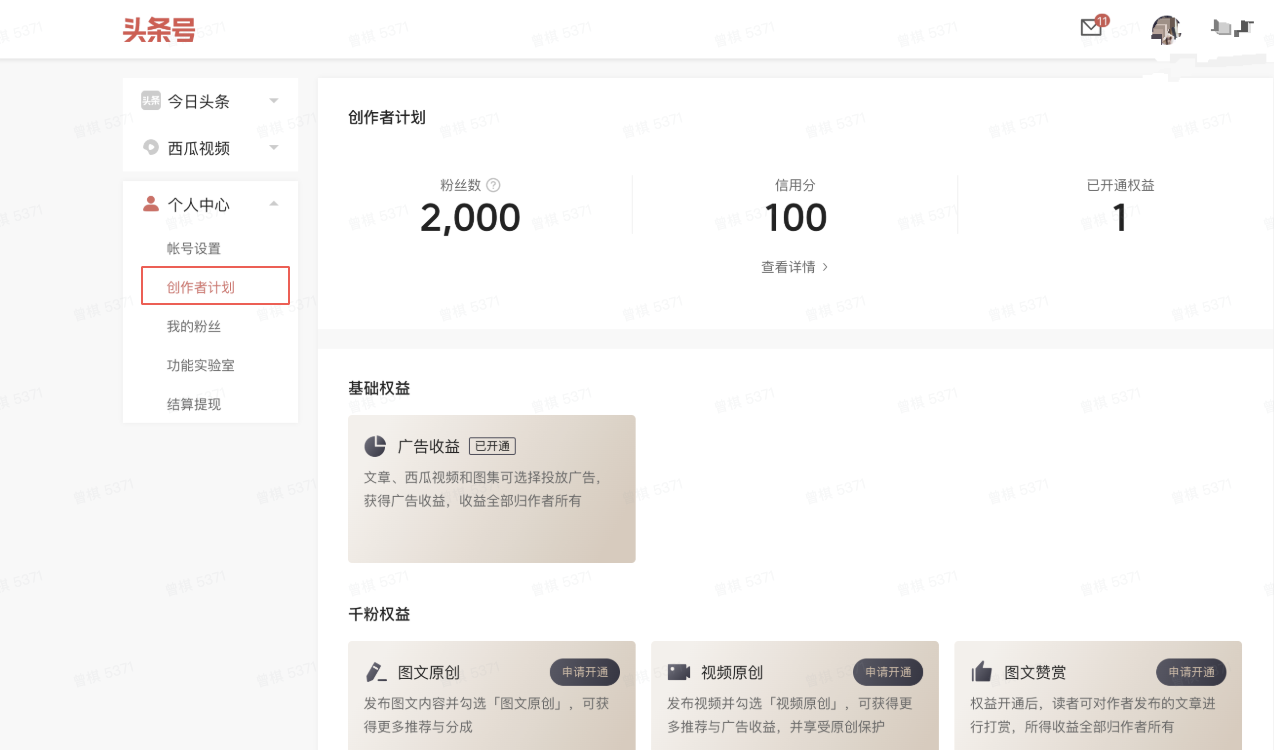Click the 西瓜视频 icon in sidebar

click(x=151, y=147)
